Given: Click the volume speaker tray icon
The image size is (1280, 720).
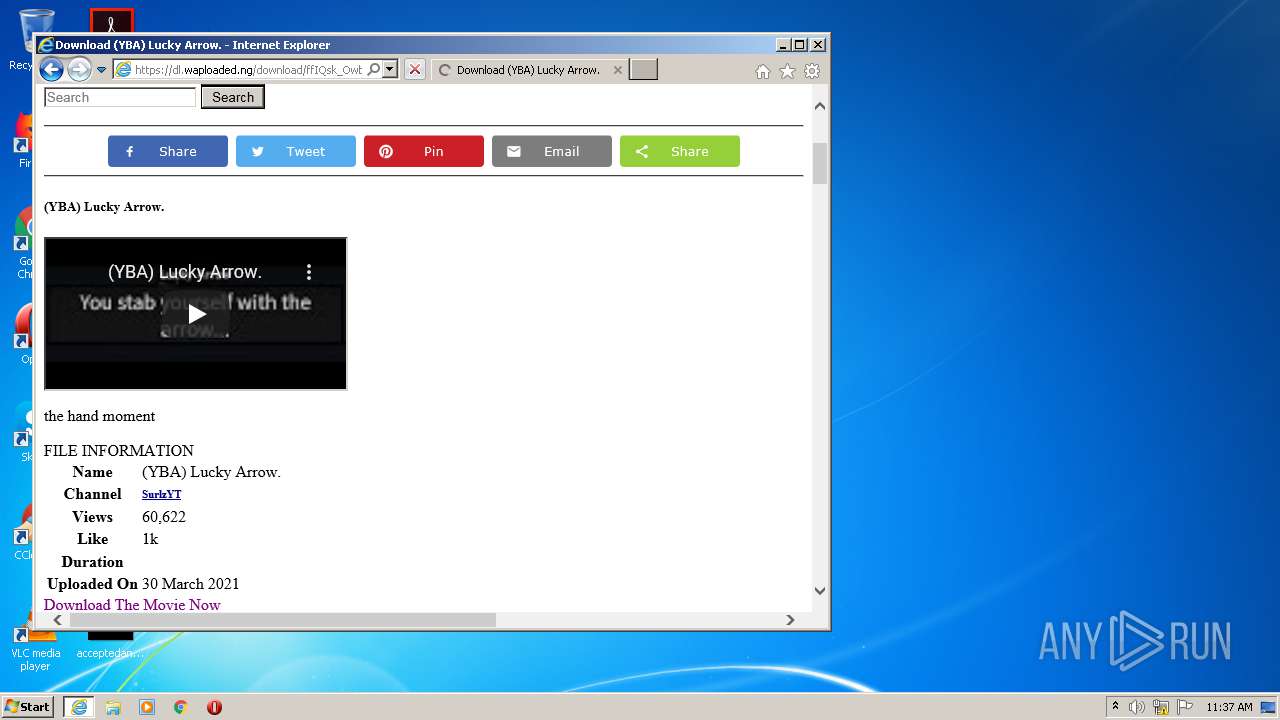Looking at the screenshot, I should [1137, 707].
